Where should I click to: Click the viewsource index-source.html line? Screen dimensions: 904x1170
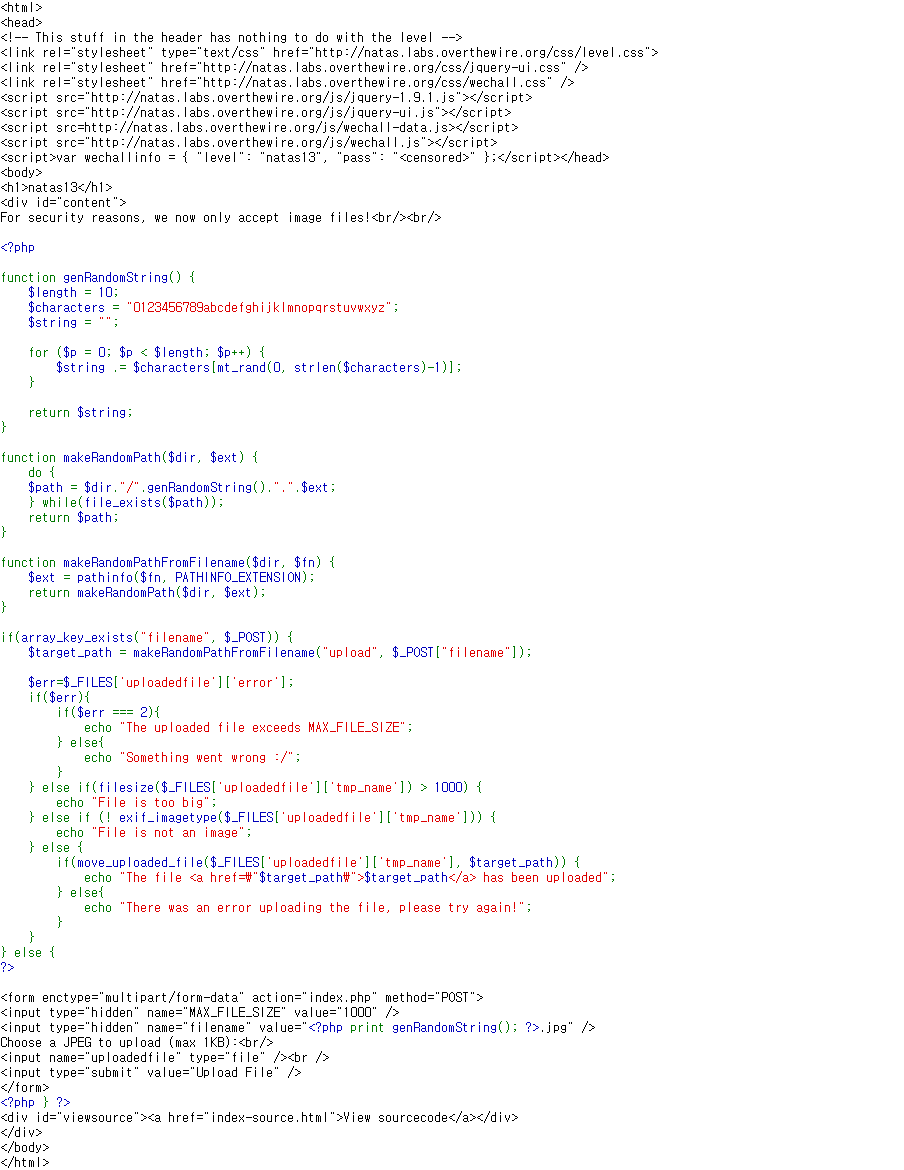pyautogui.click(x=260, y=1117)
